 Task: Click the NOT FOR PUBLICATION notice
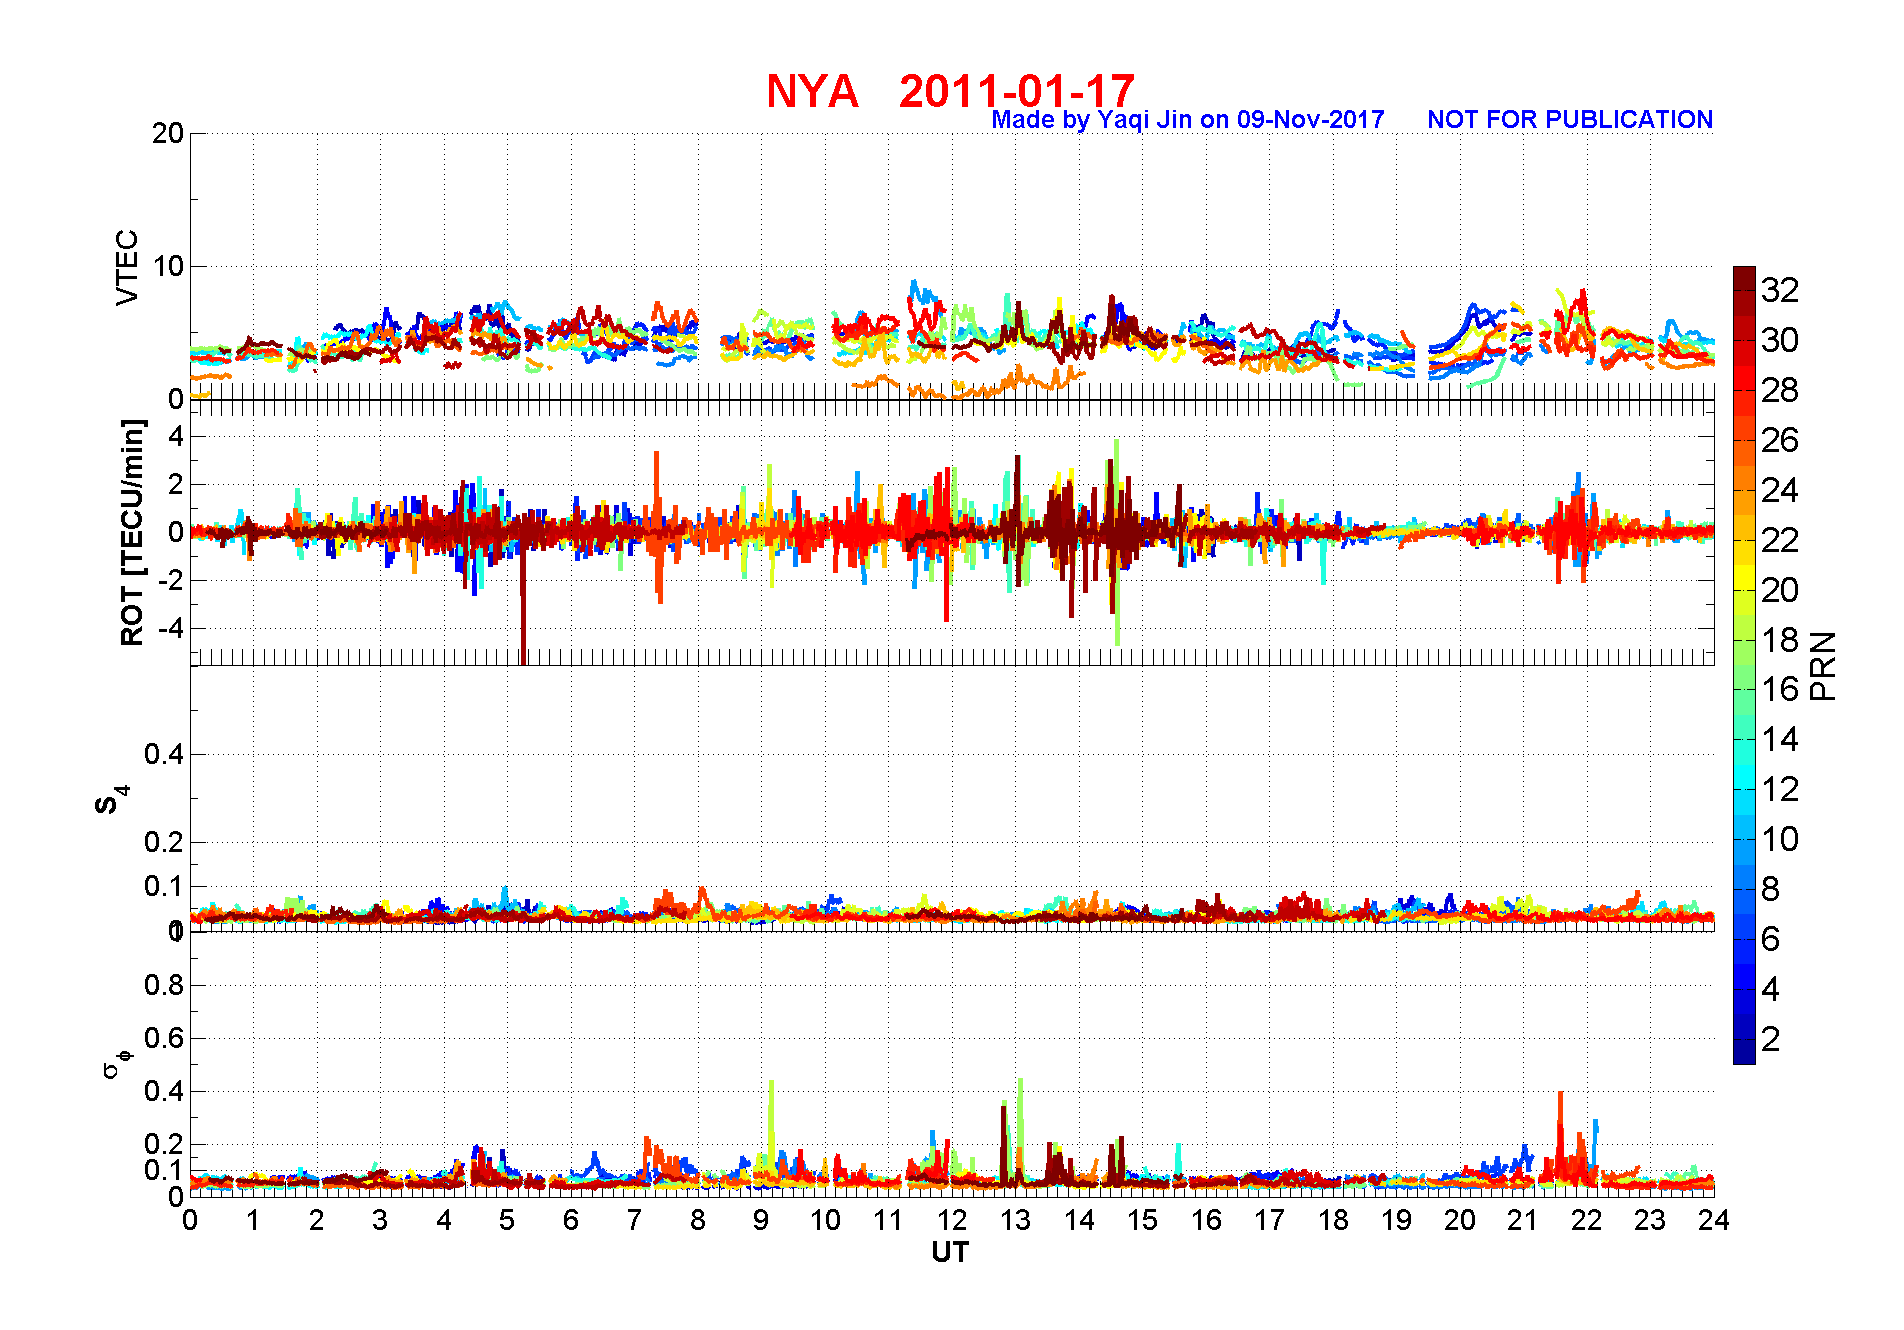pos(1570,120)
